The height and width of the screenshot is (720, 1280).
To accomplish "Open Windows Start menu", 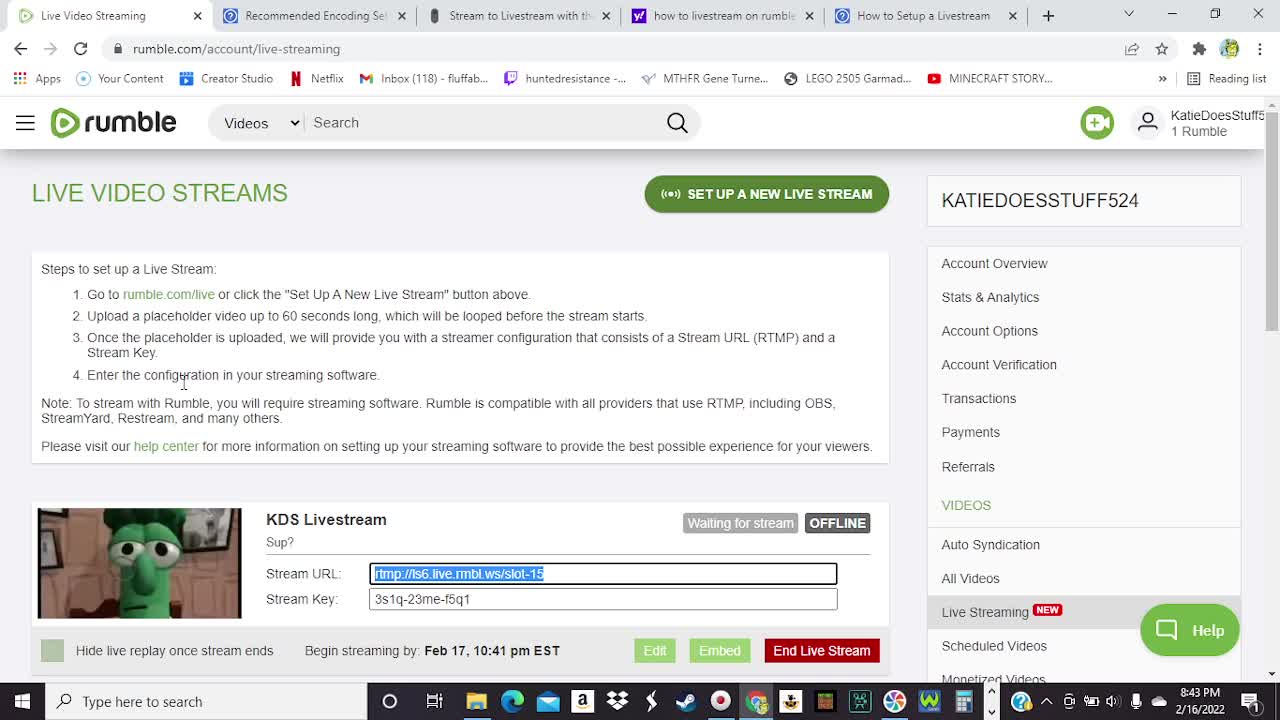I will click(22, 702).
